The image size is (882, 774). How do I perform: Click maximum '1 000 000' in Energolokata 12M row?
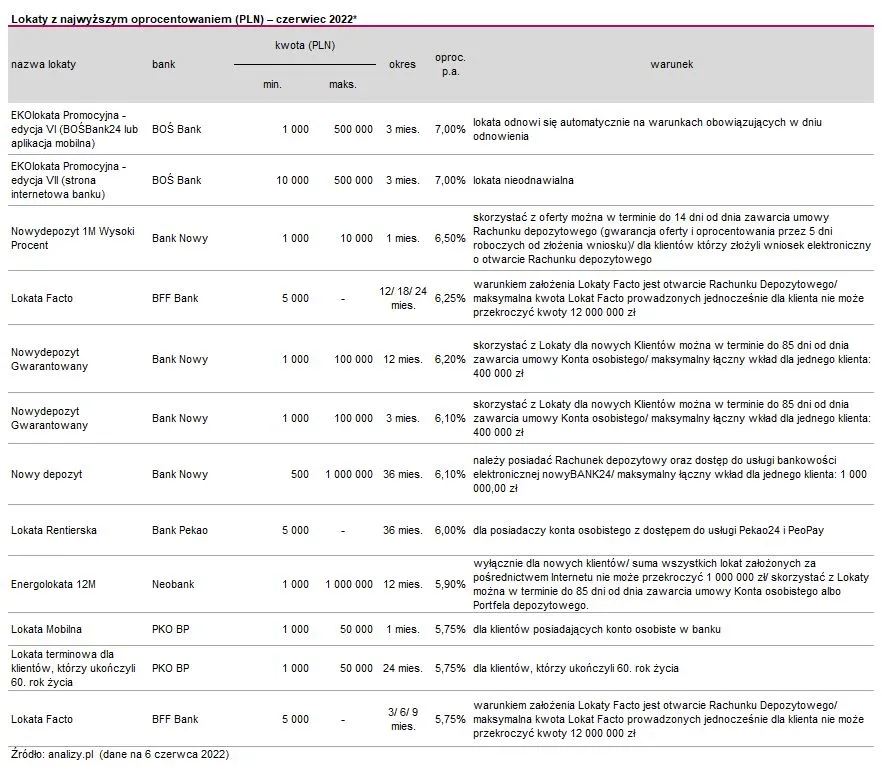[349, 584]
